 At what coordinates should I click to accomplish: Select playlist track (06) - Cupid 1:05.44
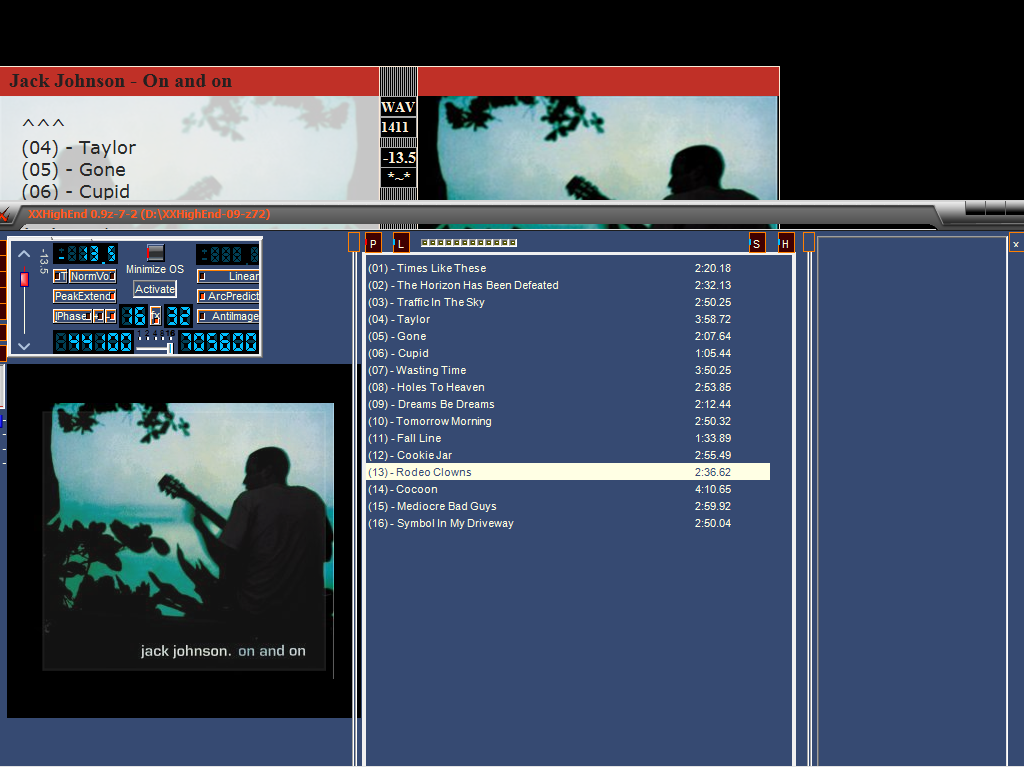point(568,353)
